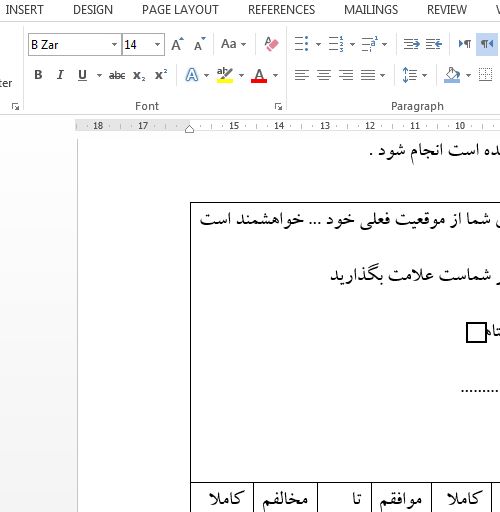Toggle Subscript formatting
Screen dimensions: 500x512
(x=139, y=75)
